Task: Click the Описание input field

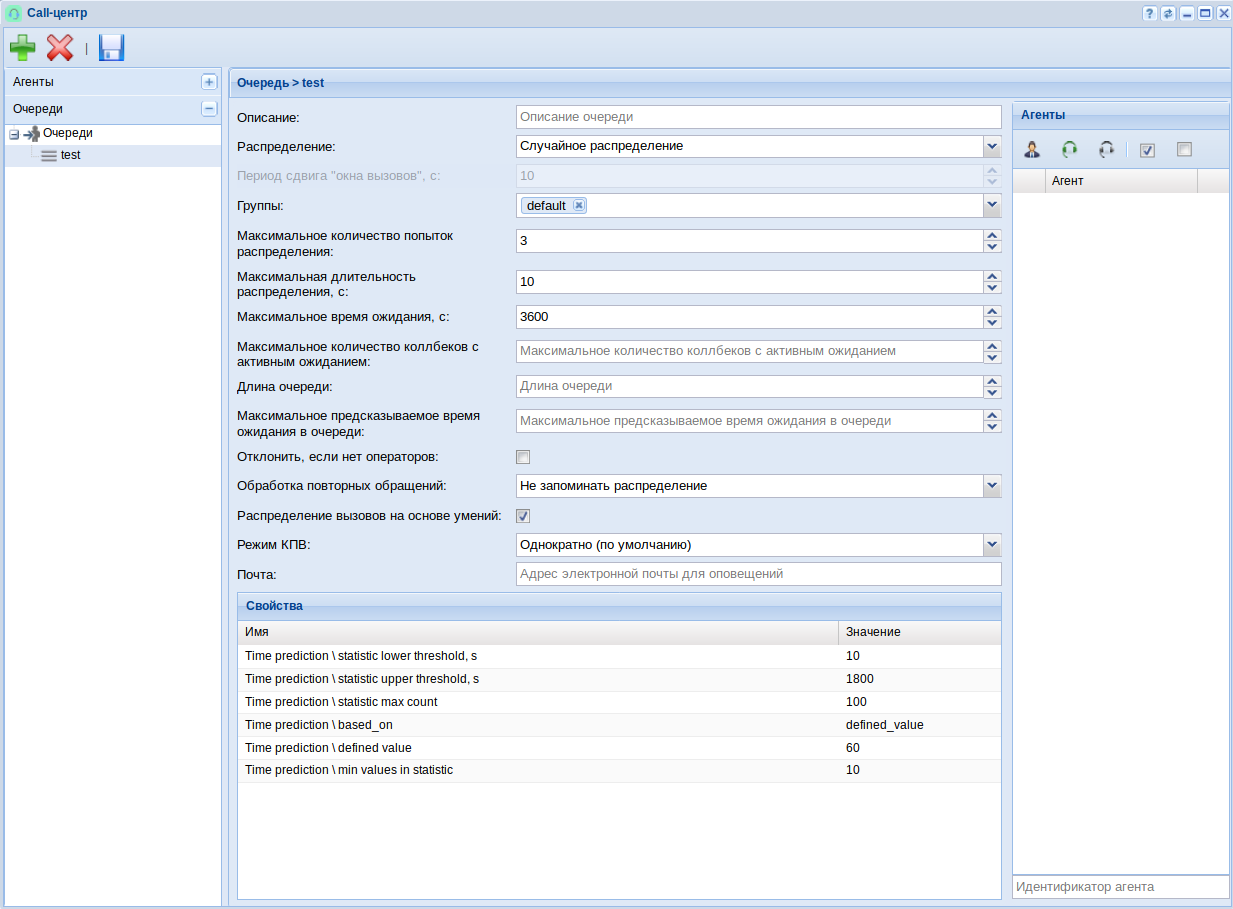Action: pyautogui.click(x=758, y=117)
